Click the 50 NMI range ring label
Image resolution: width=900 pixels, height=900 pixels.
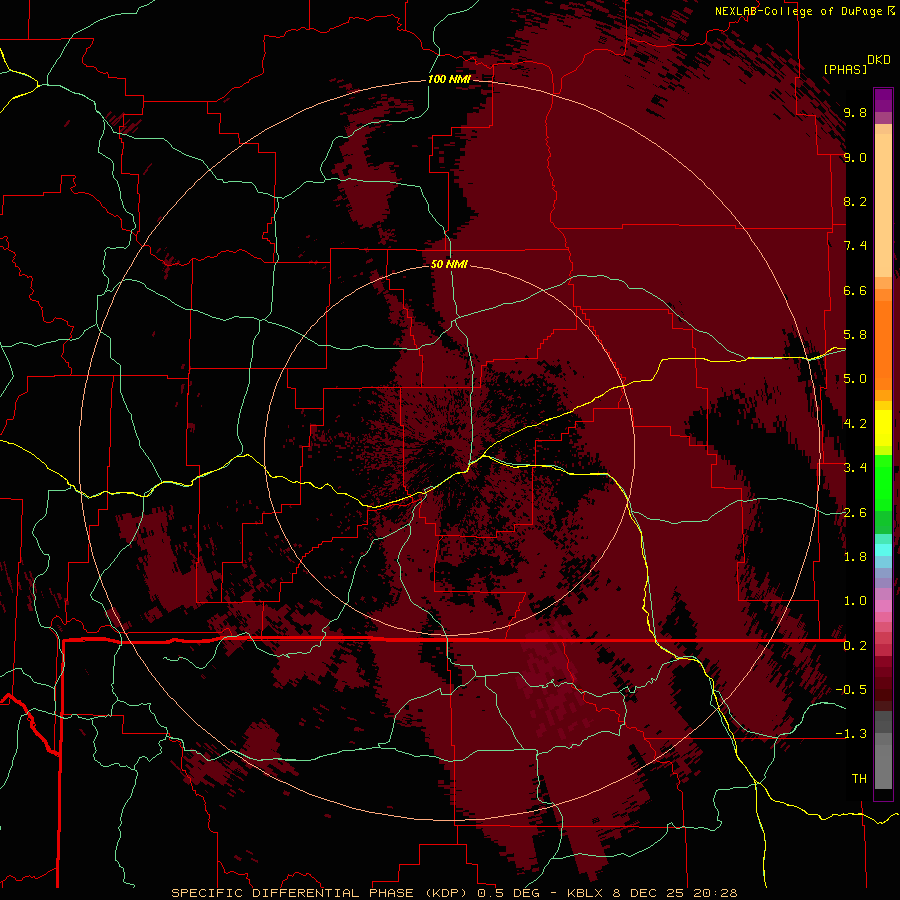[x=449, y=264]
